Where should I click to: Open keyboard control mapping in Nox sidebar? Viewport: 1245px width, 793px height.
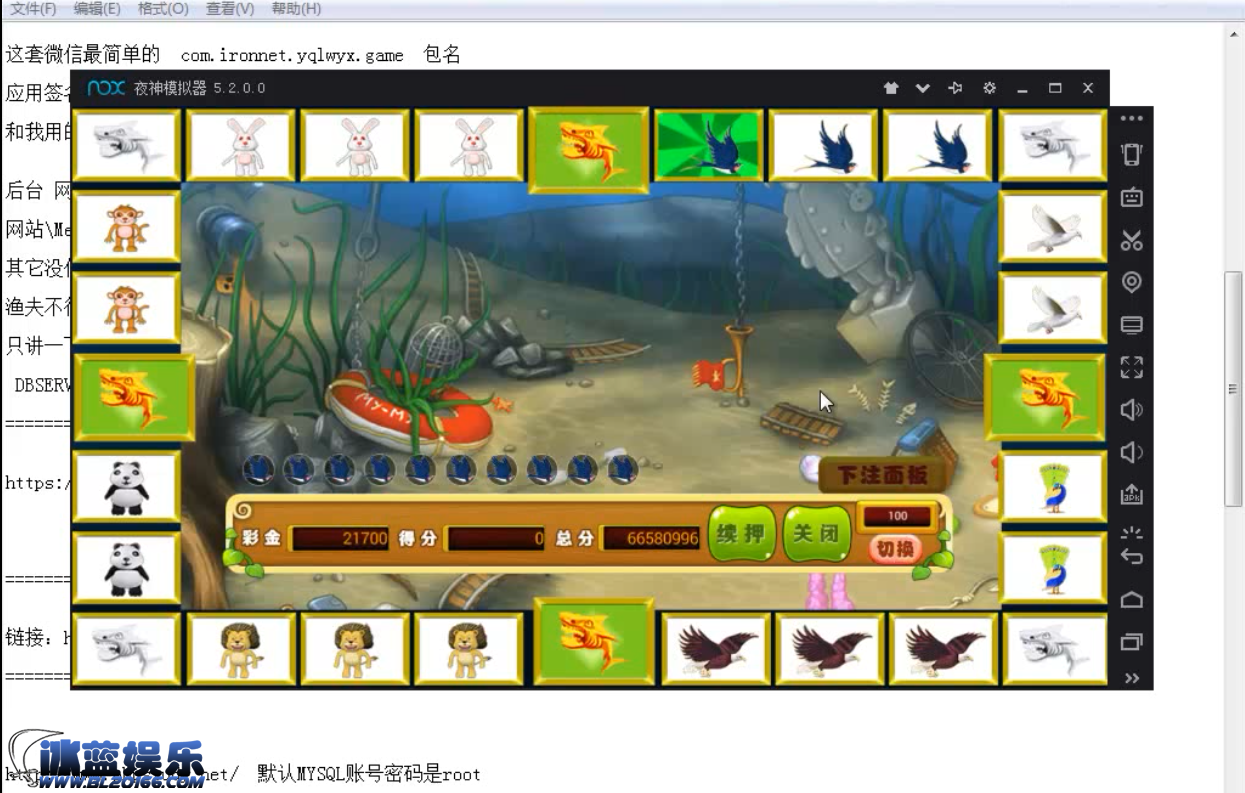click(1131, 197)
